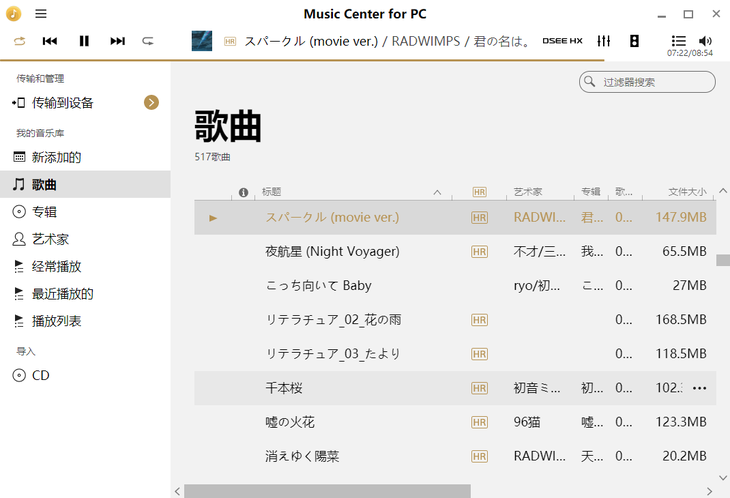Click artist ryo/初... cell
This screenshot has height=498, width=730.
[537, 285]
